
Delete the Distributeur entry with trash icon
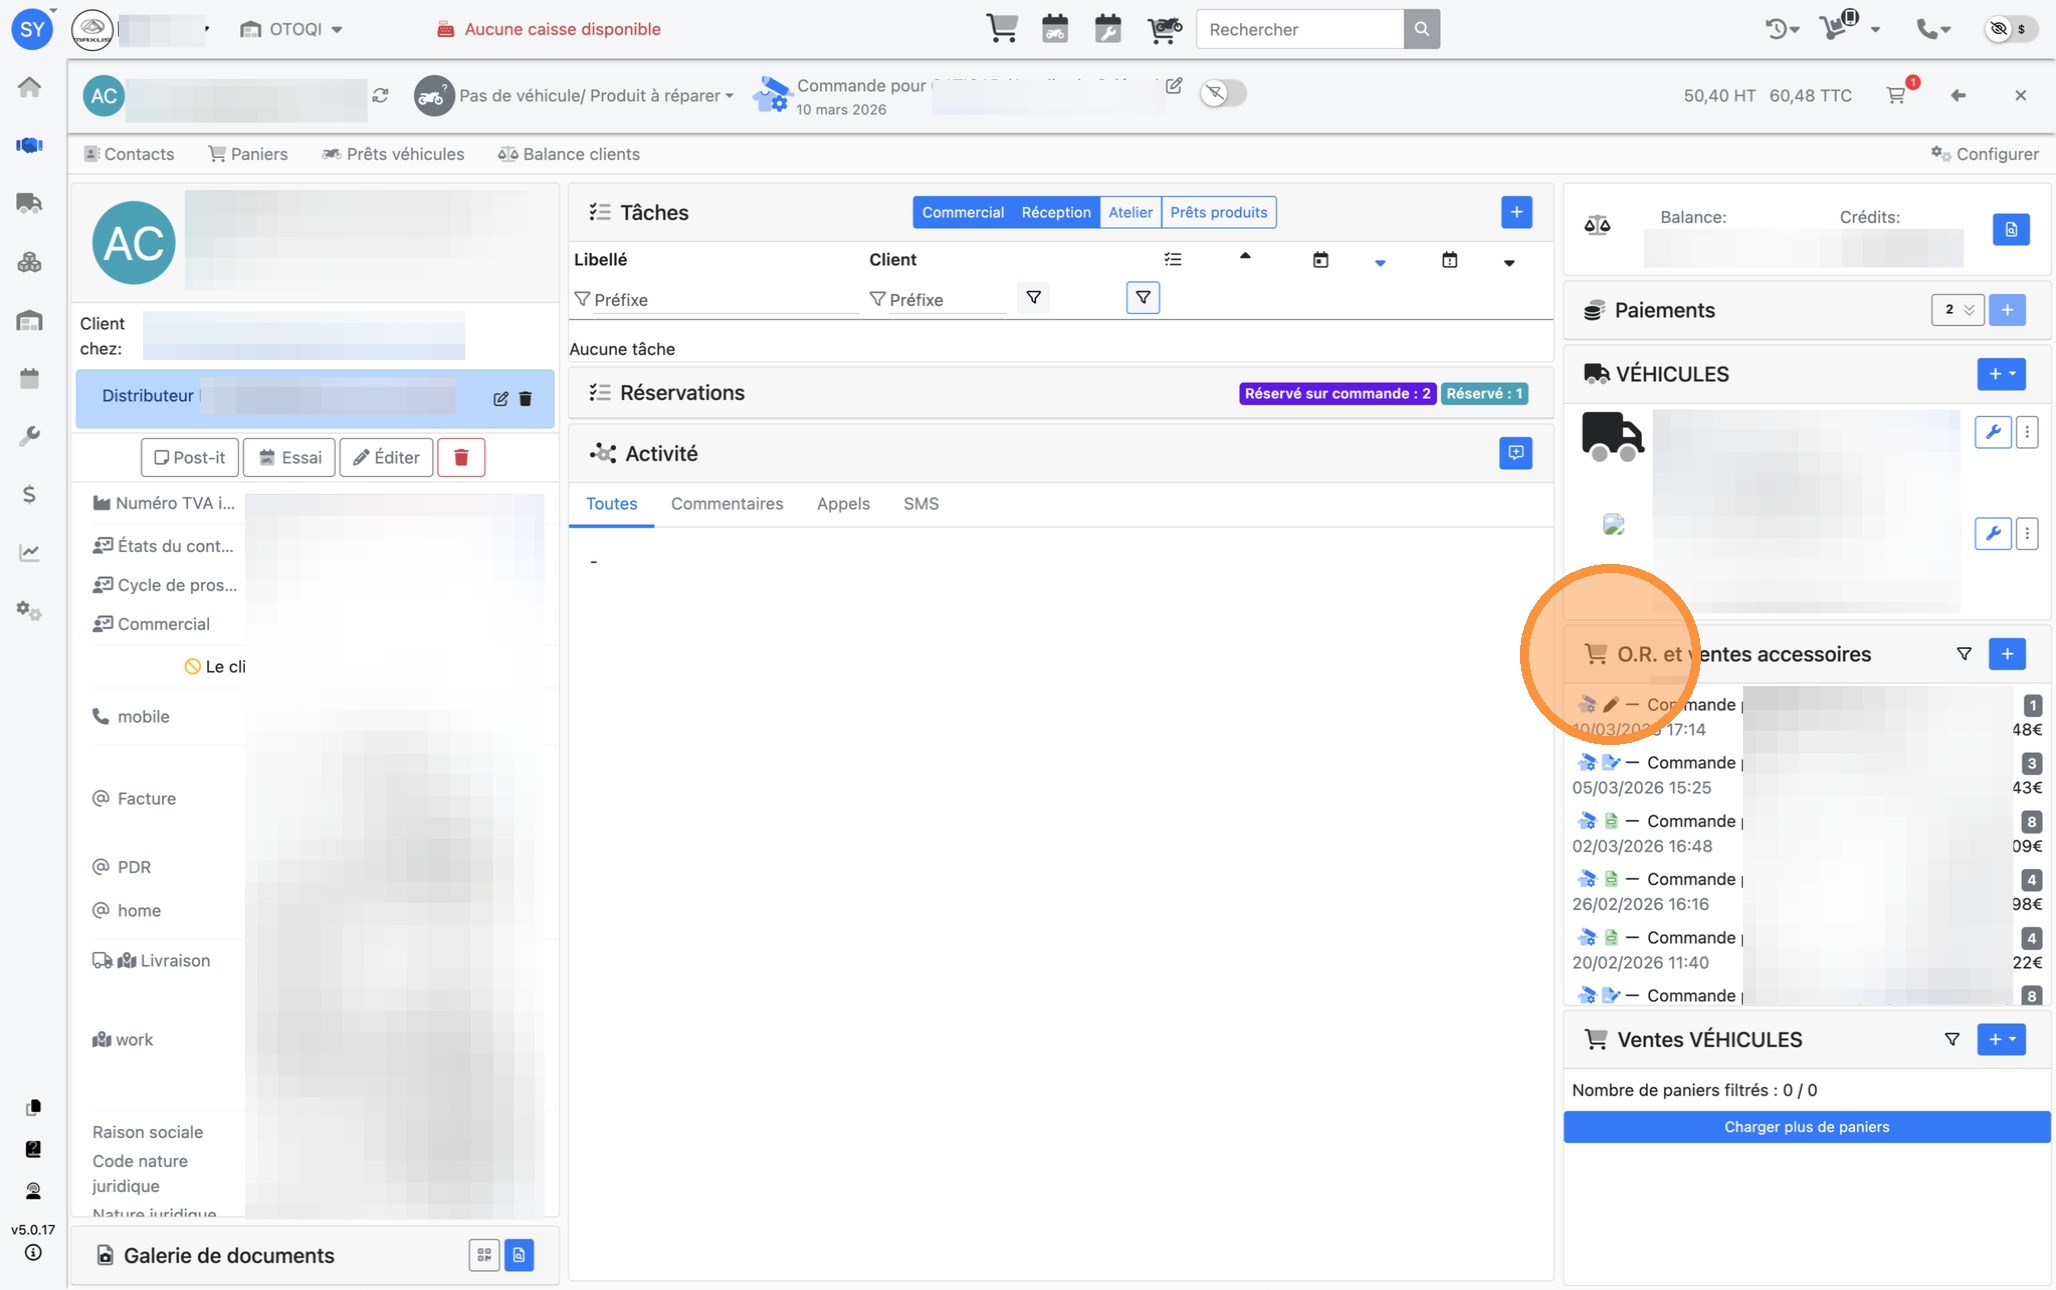[525, 399]
